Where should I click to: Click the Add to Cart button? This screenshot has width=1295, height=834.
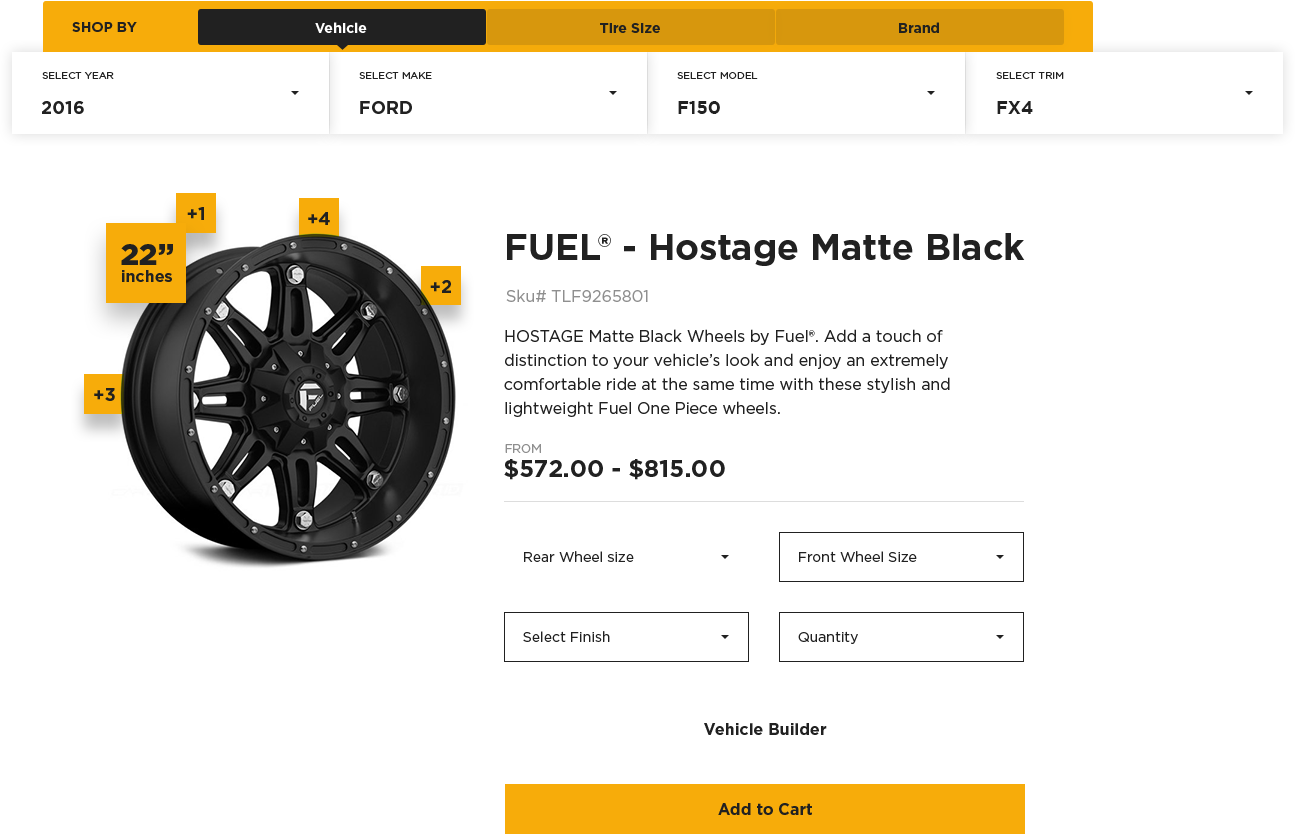pos(764,808)
